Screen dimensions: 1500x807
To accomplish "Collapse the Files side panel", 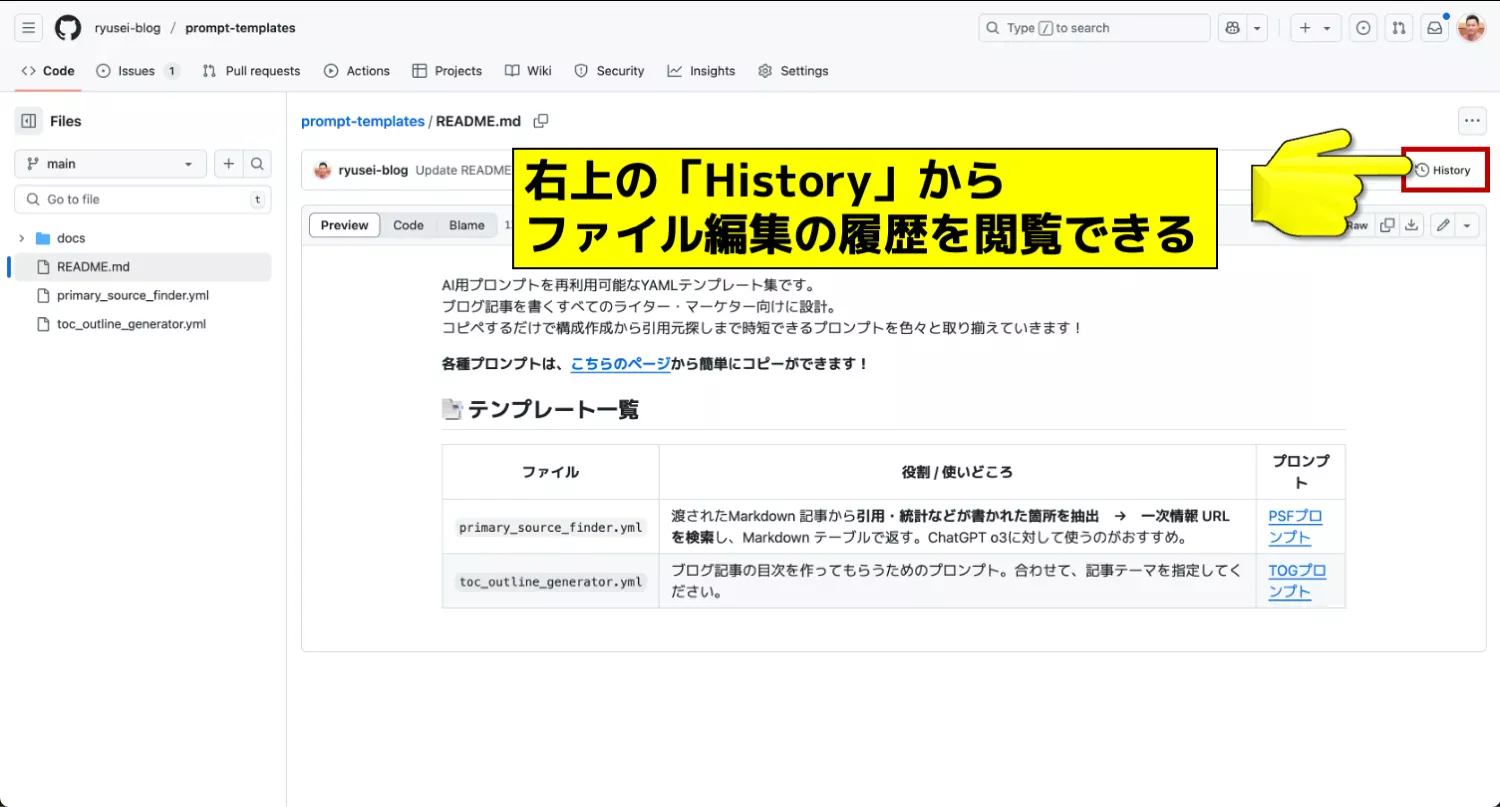I will click(29, 121).
